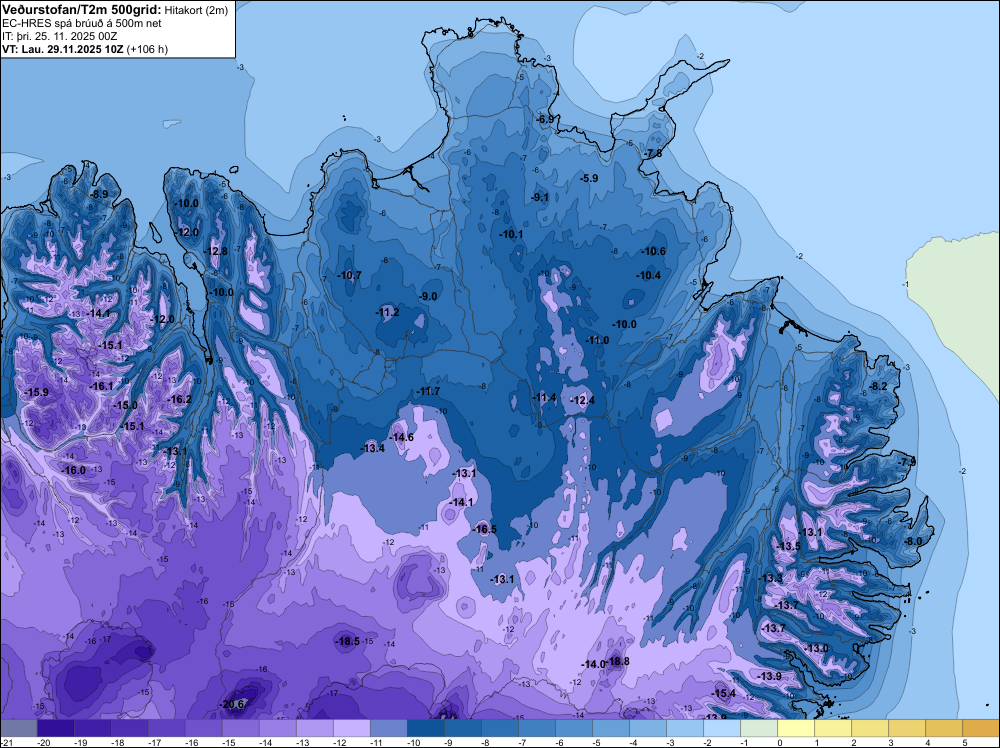Click the -9.1 temperature value
Image resolution: width=1000 pixels, height=748 pixels.
point(540,197)
